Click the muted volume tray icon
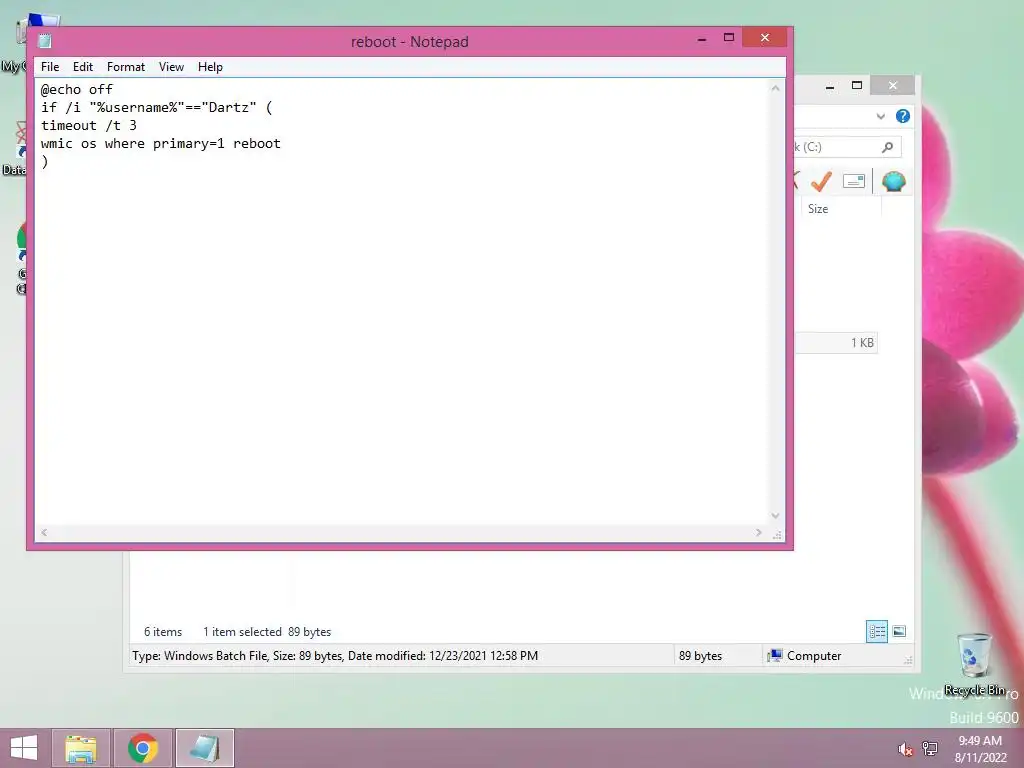Screen dimensions: 1024x768 click(904, 749)
